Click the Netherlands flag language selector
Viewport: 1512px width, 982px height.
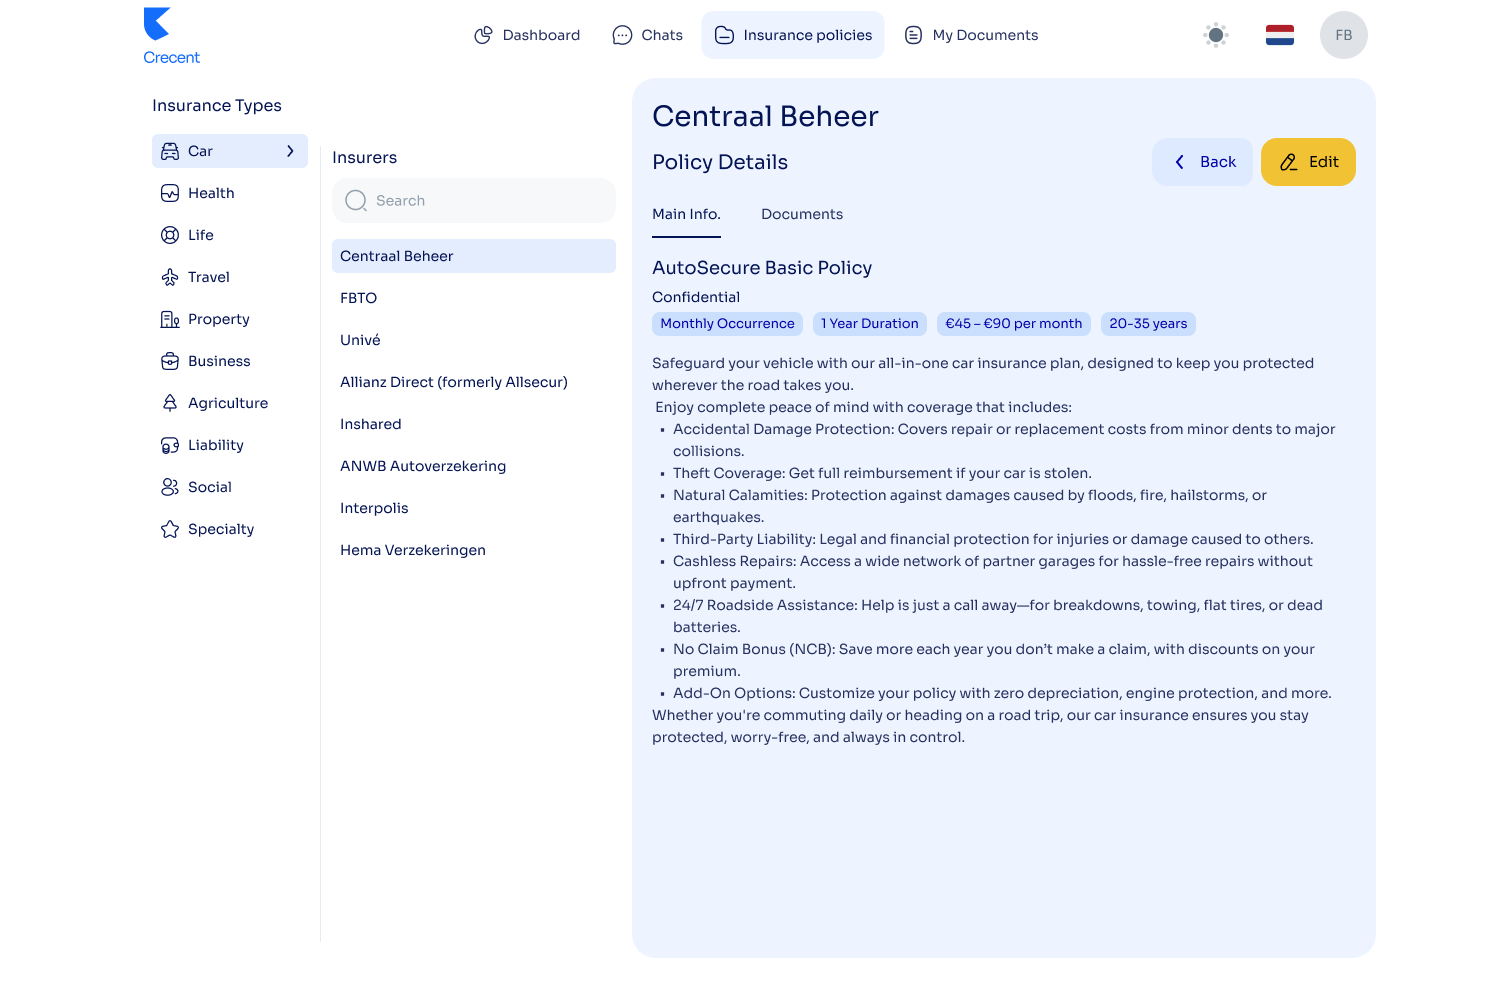1280,35
